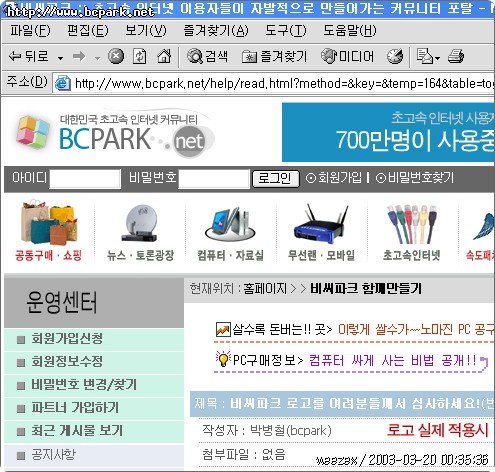The image size is (495, 472).
Task: Open the 도움말(H) menu
Action: pyautogui.click(x=350, y=31)
